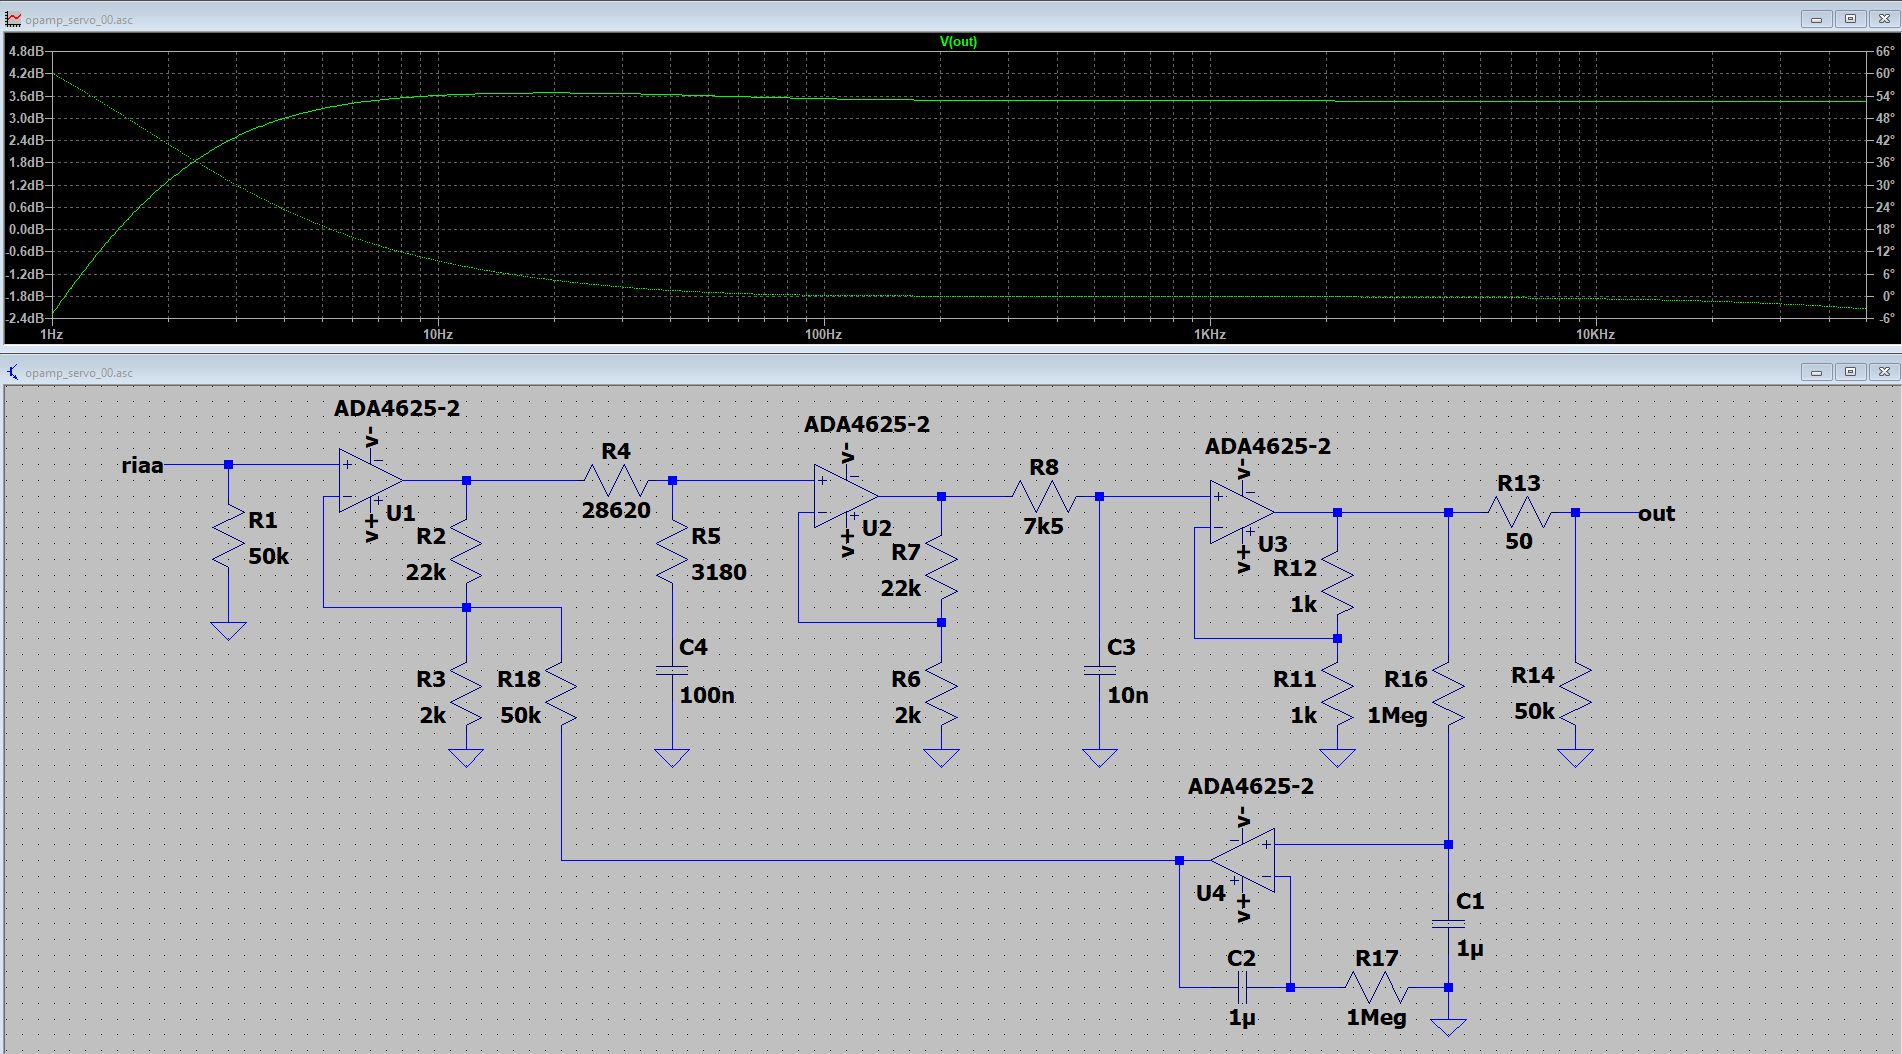Screen dimensions: 1902x1054
Task: Click the R11 resistor symbol
Action: coord(1338,693)
